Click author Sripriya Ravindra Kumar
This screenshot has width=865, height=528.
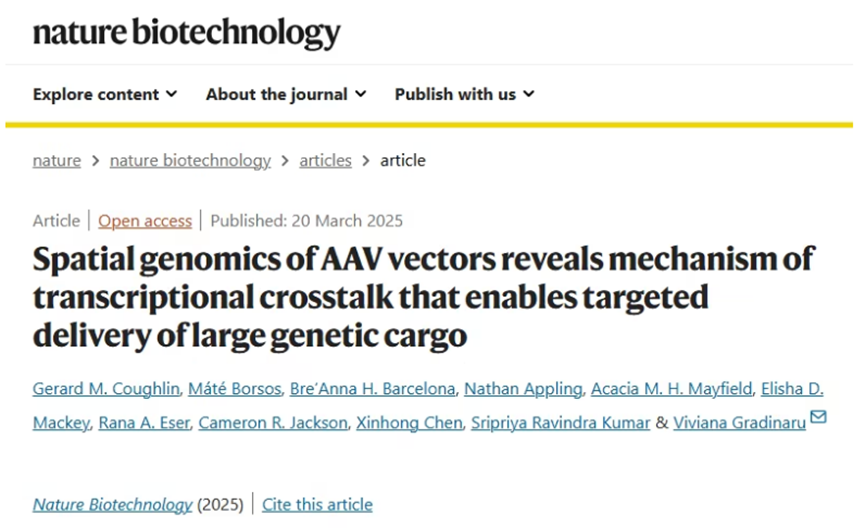(x=560, y=423)
